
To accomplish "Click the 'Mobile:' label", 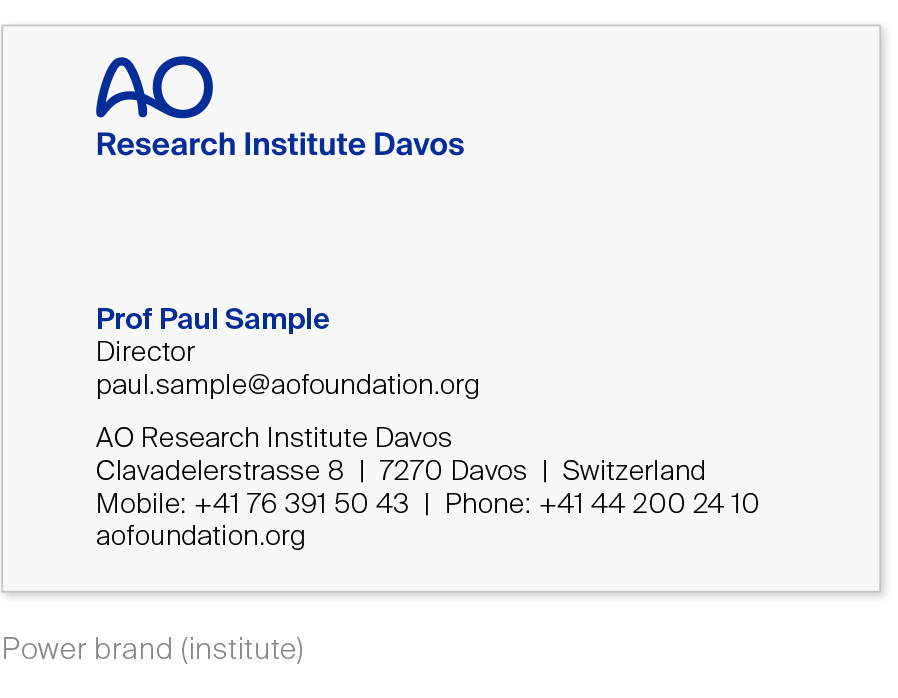I will coord(141,503).
